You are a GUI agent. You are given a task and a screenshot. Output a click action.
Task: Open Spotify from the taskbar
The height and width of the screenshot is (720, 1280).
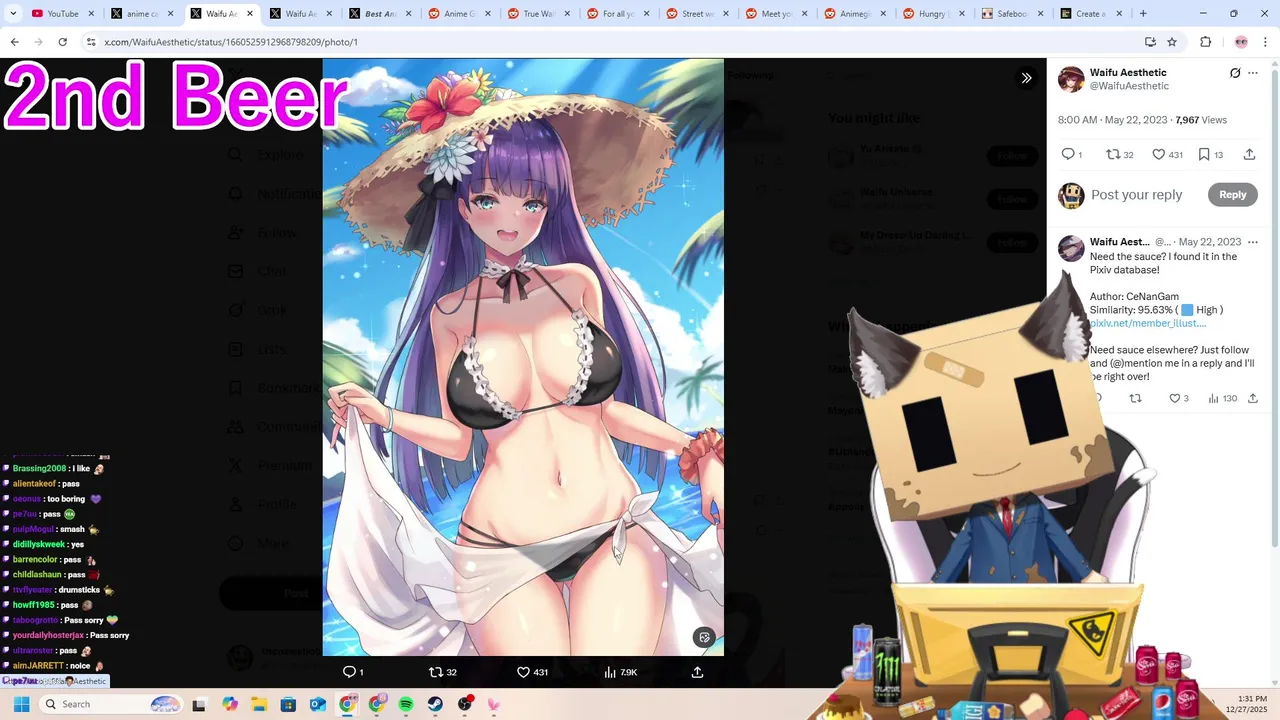point(406,704)
